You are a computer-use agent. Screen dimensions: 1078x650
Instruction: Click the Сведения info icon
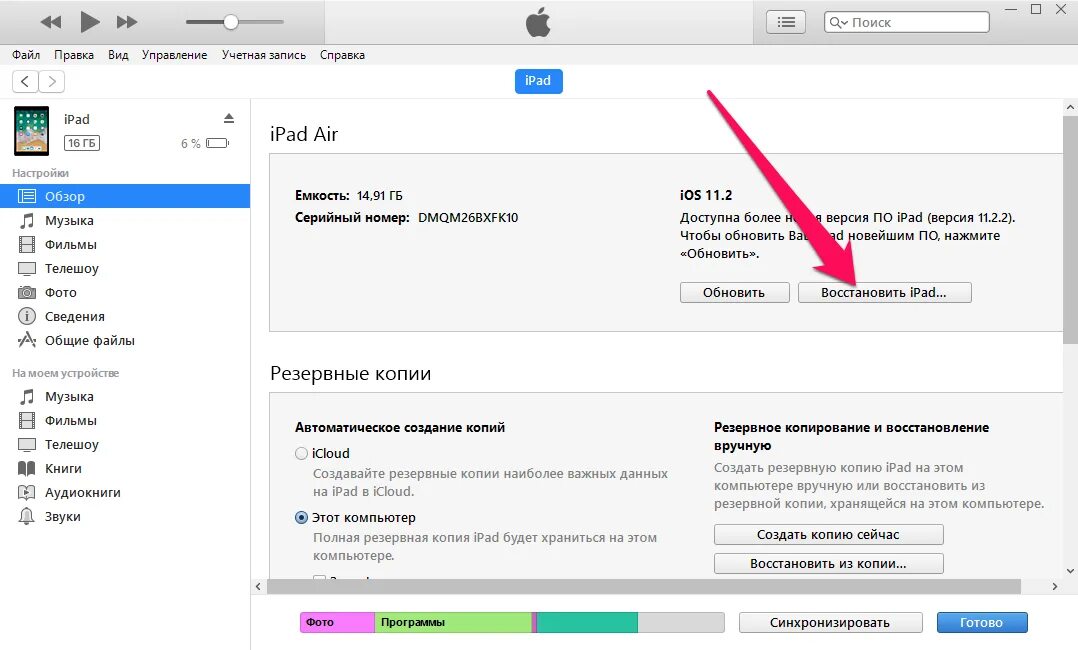(x=27, y=316)
